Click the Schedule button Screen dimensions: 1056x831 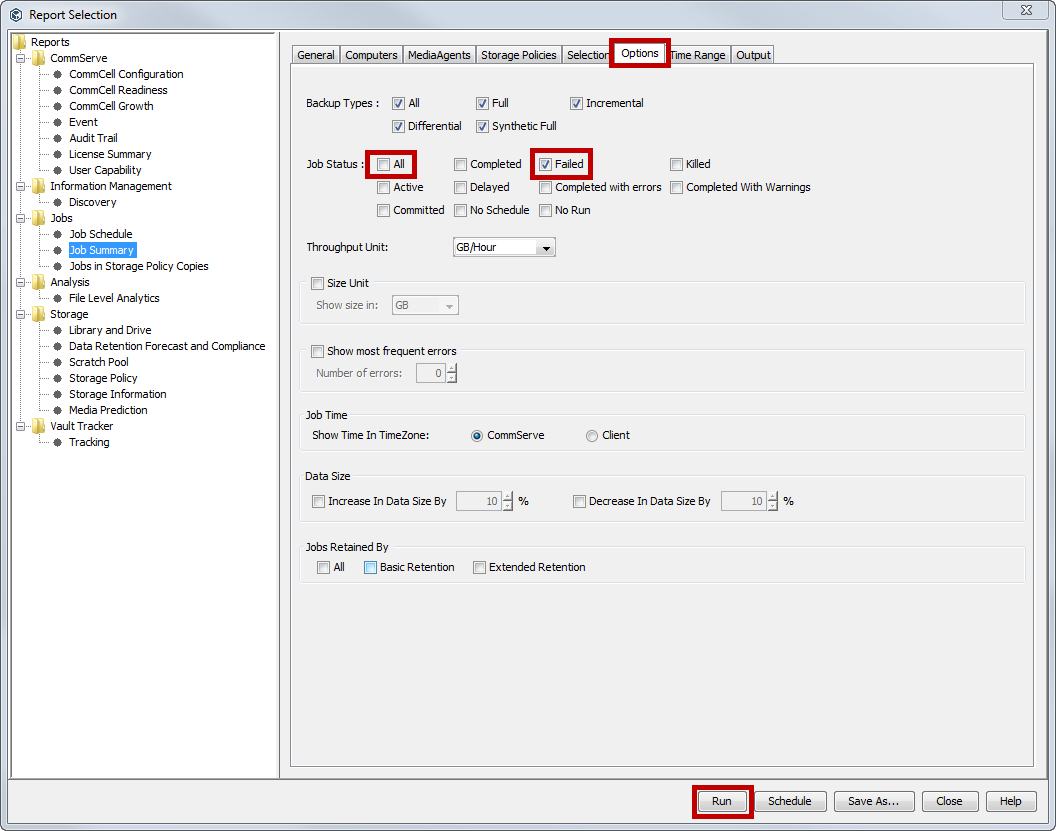tap(789, 801)
